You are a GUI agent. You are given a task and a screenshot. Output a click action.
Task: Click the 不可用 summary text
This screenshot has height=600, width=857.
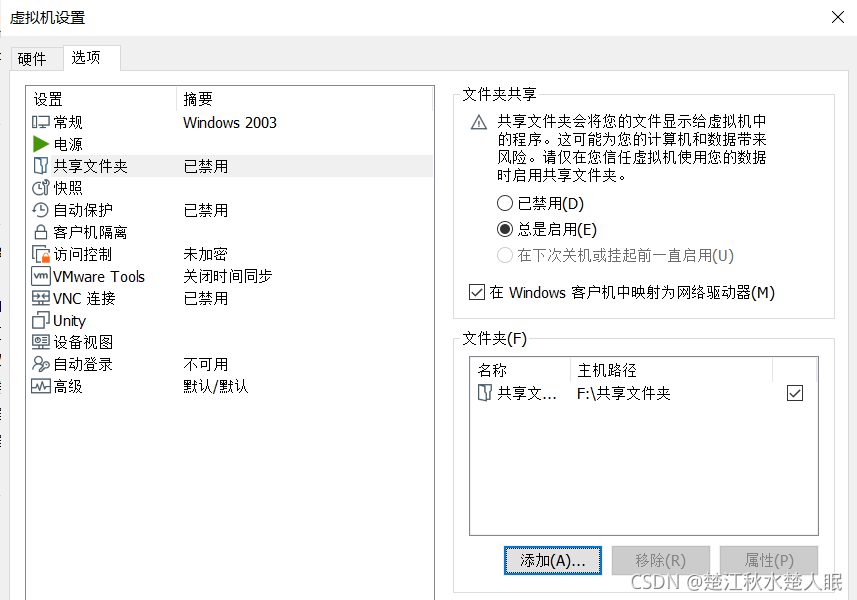(206, 364)
